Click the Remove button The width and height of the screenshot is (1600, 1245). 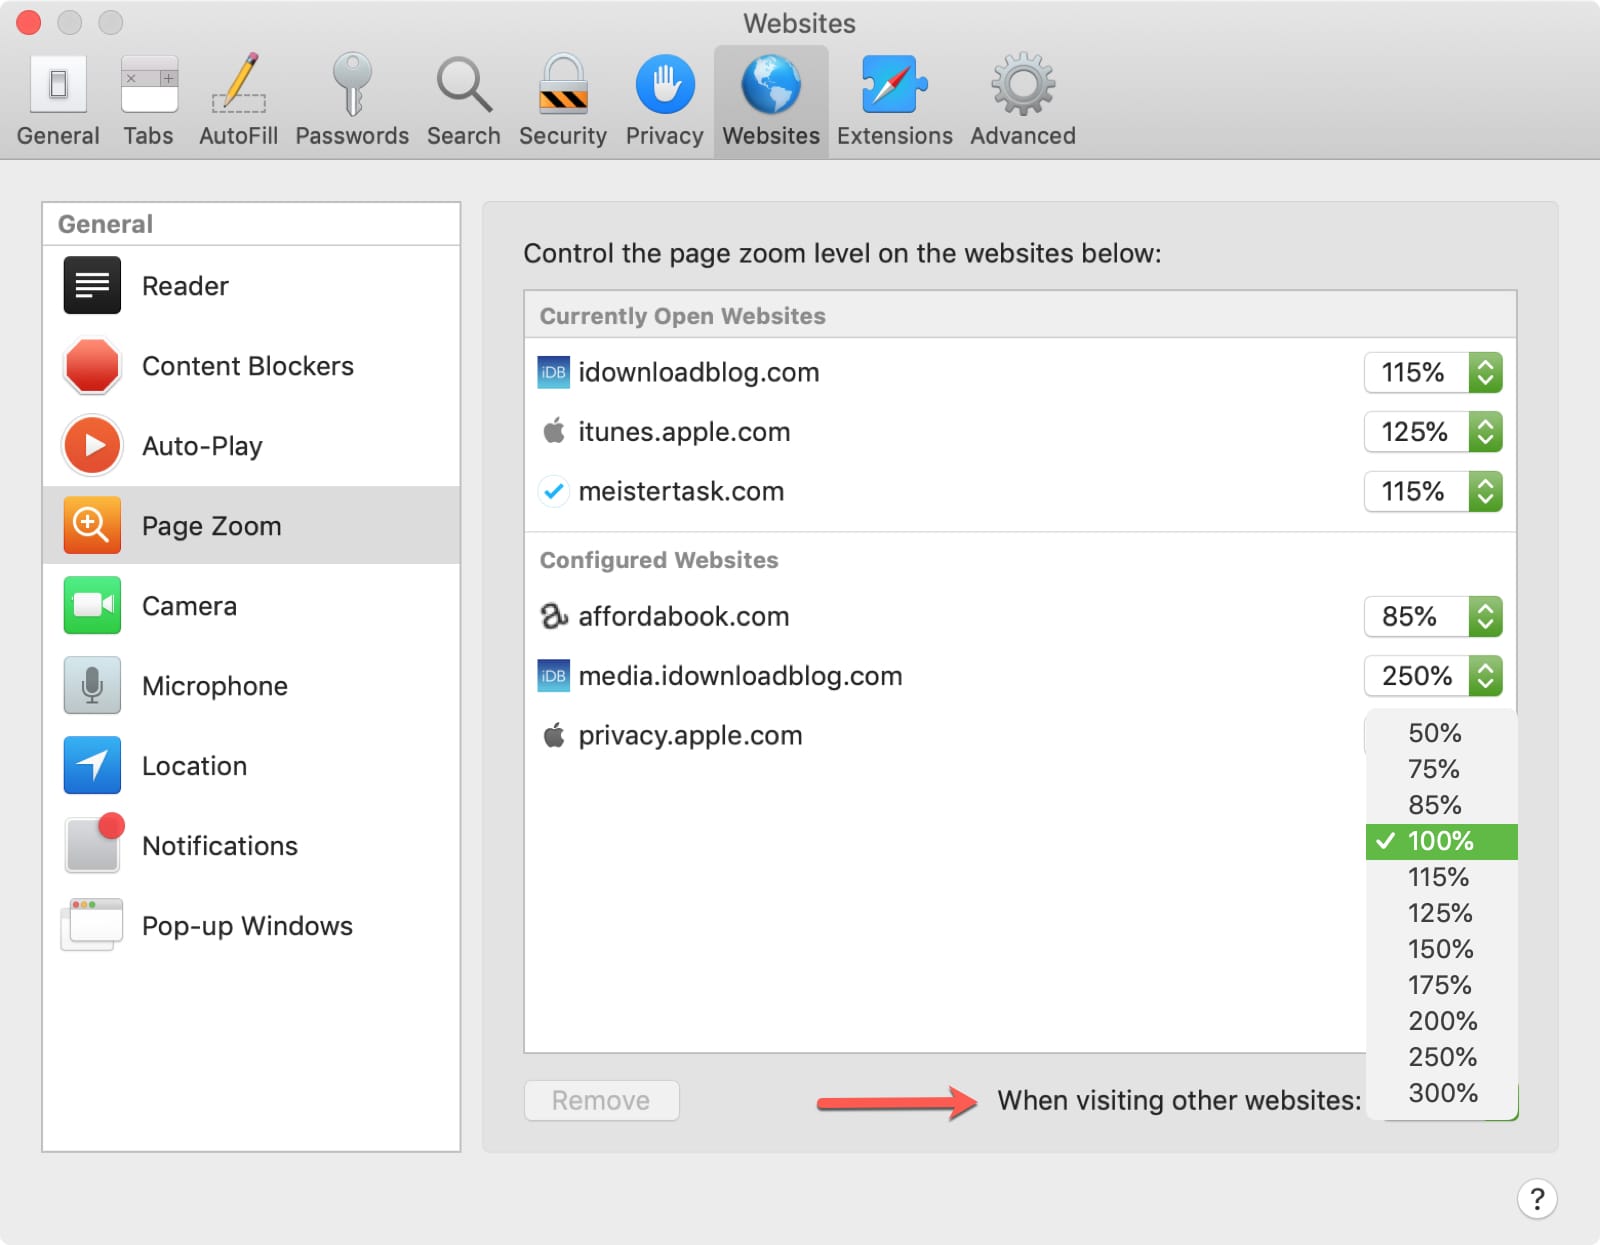coord(602,1100)
